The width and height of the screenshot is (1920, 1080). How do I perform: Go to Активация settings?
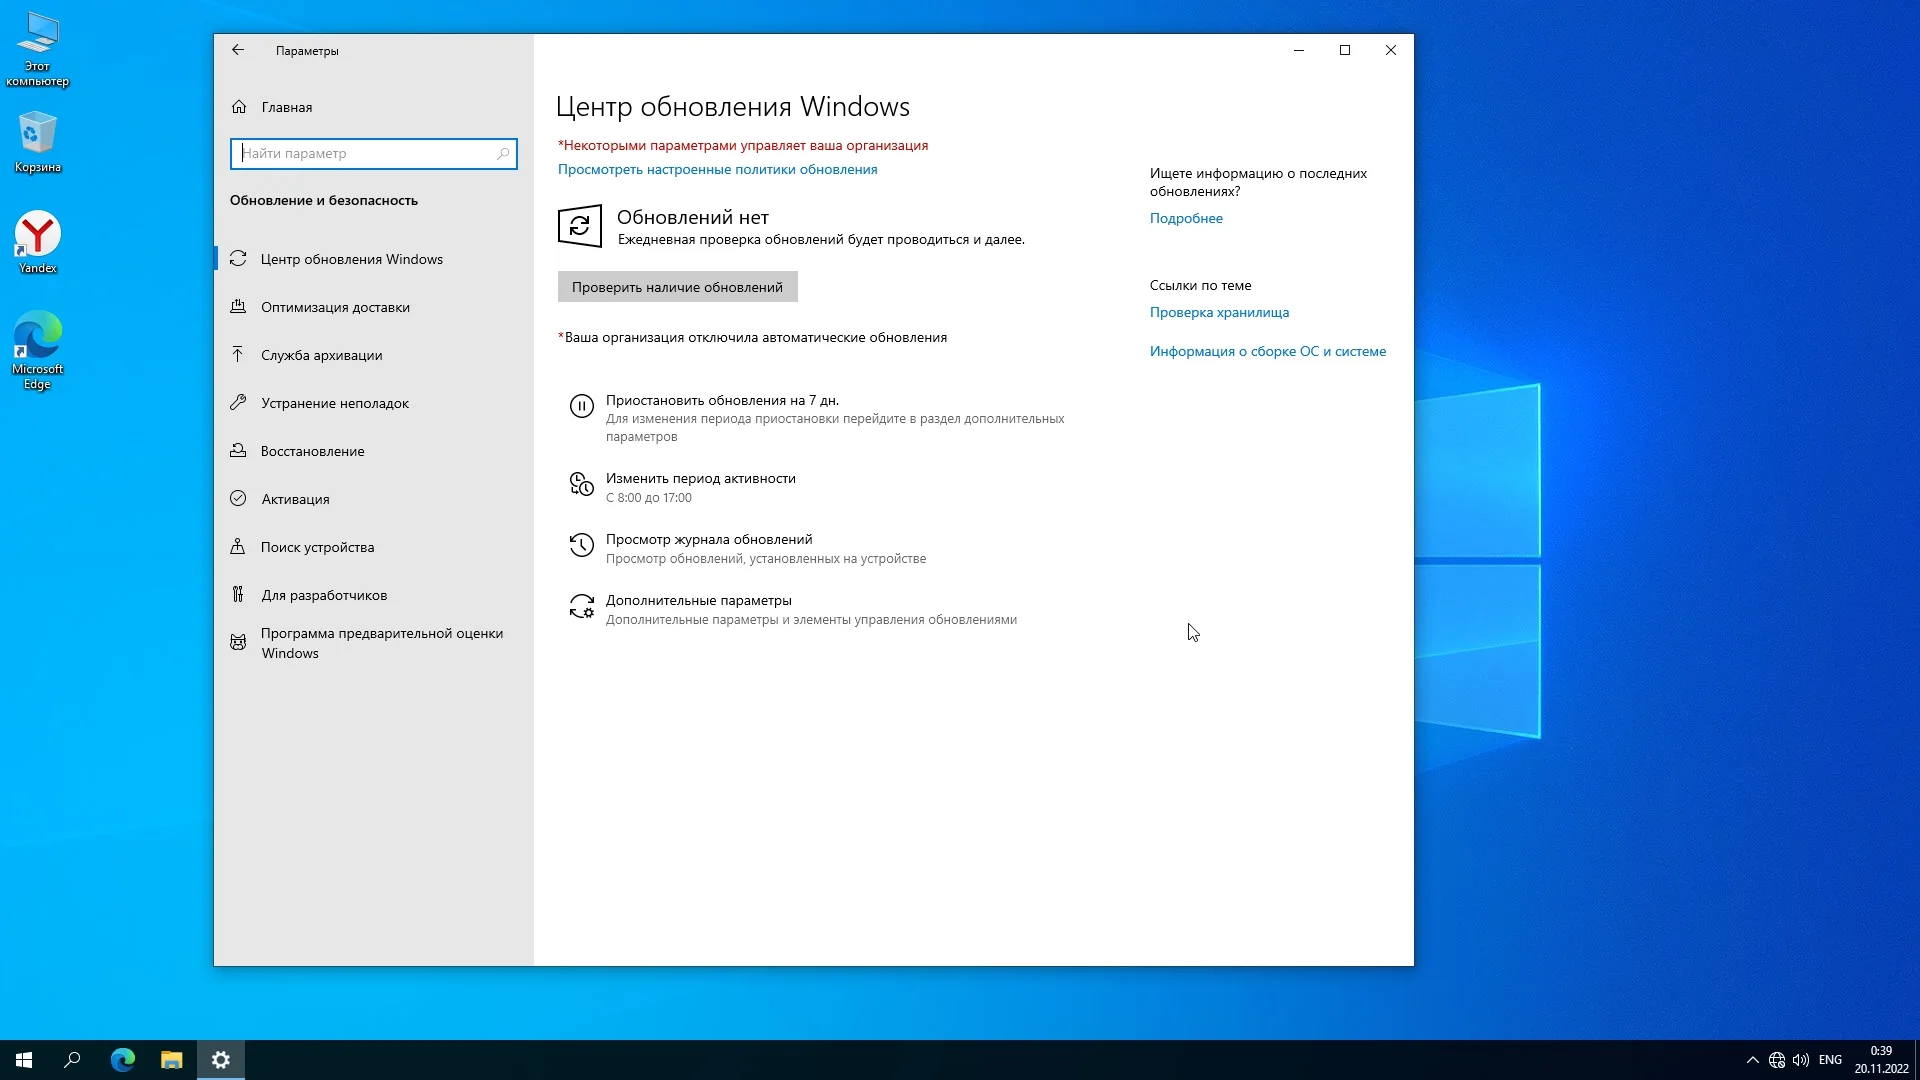[295, 499]
